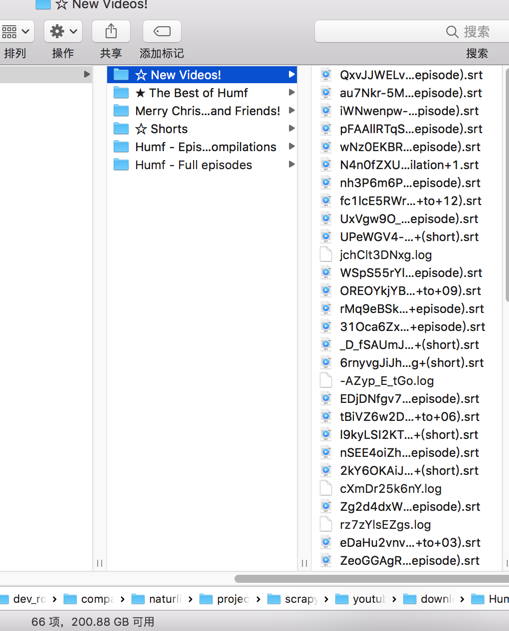
Task: Click the blank document icon of jchClt3DNxg.log
Action: (326, 255)
